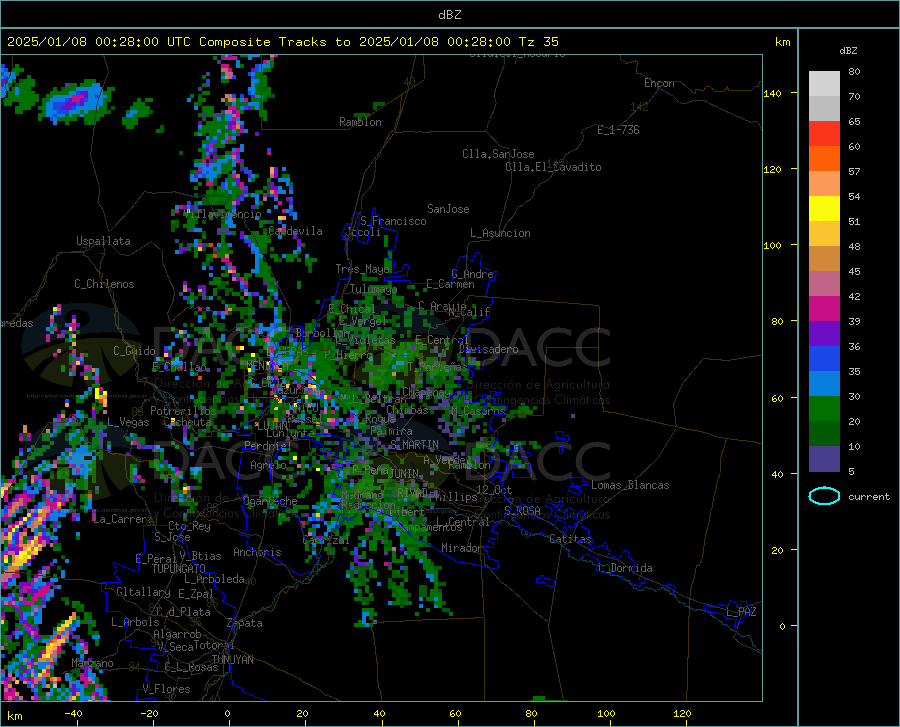
Task: Click the 'Clla.SanJose' place label
Action: pyautogui.click(x=498, y=154)
